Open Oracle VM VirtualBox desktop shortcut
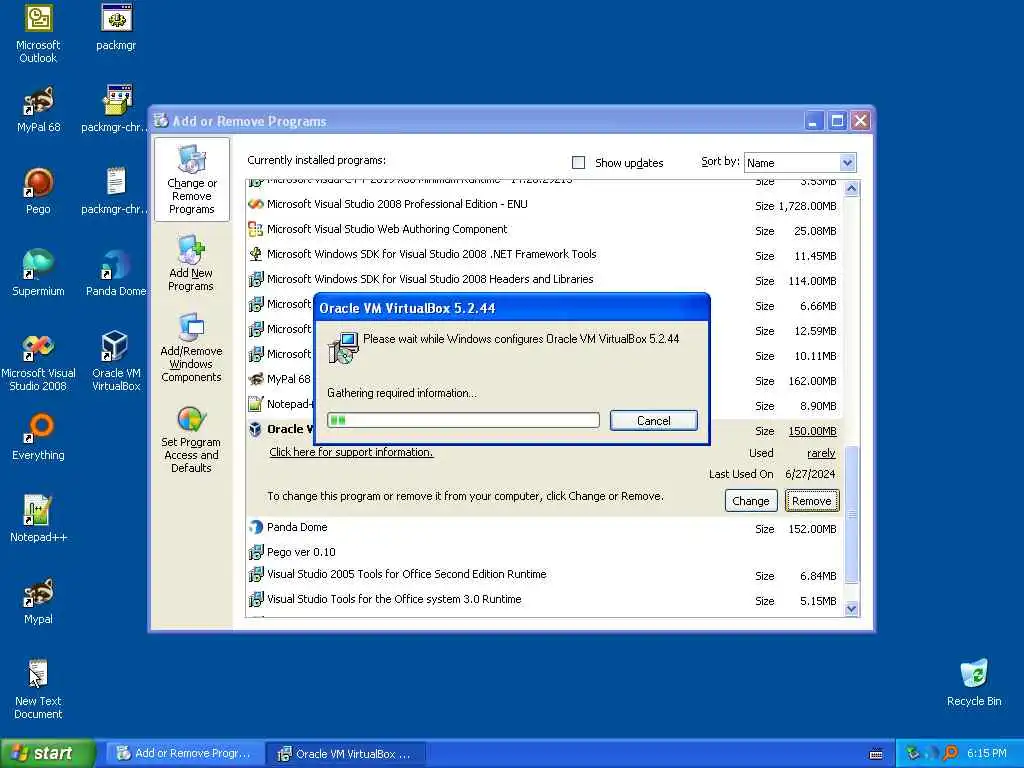This screenshot has width=1024, height=768. [x=116, y=362]
